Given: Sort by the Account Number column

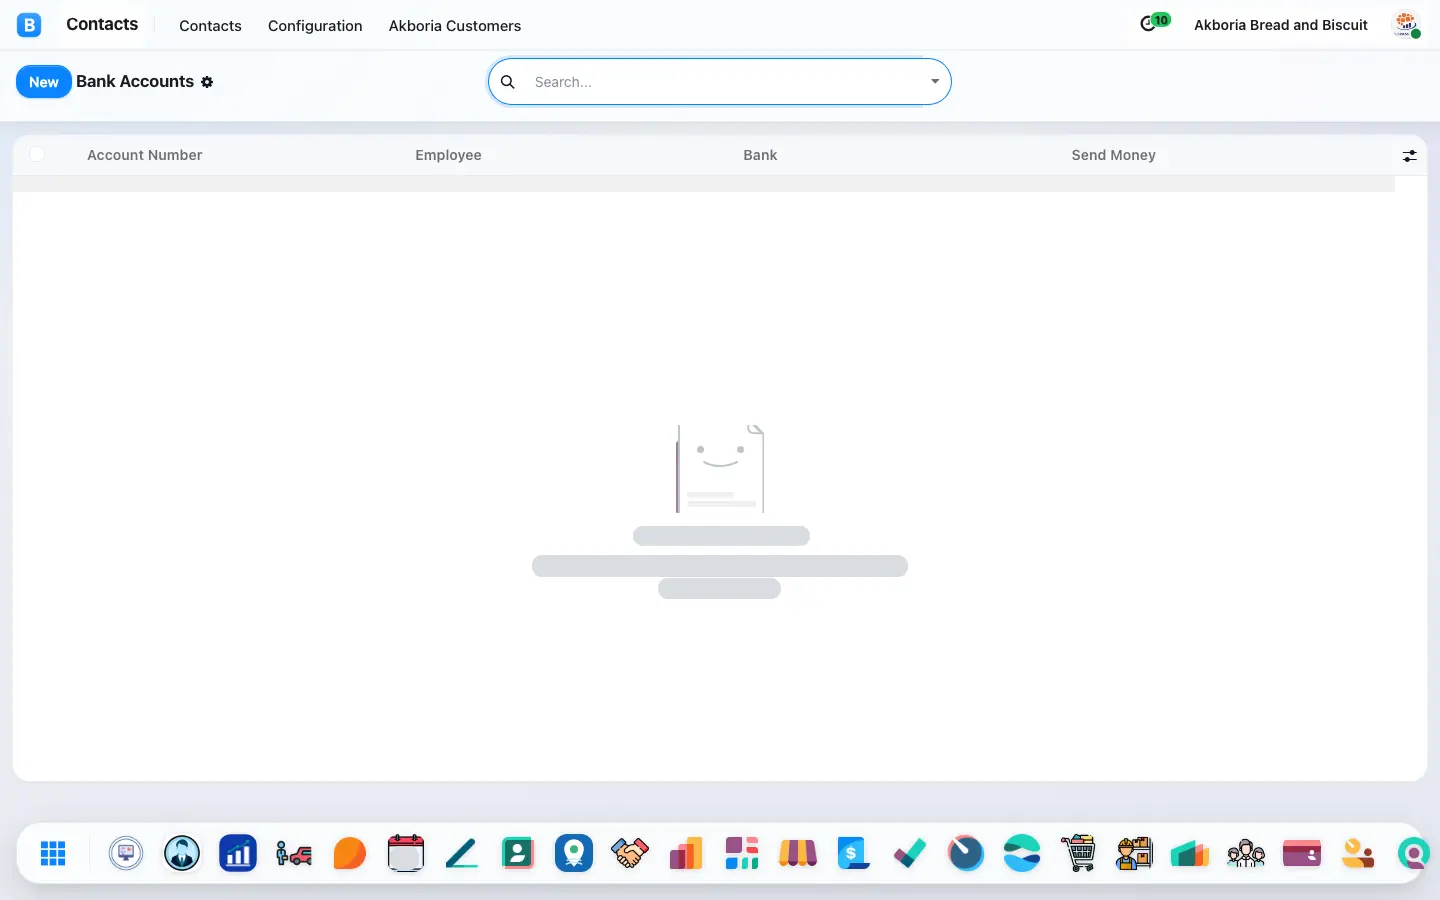Looking at the screenshot, I should click(x=145, y=155).
